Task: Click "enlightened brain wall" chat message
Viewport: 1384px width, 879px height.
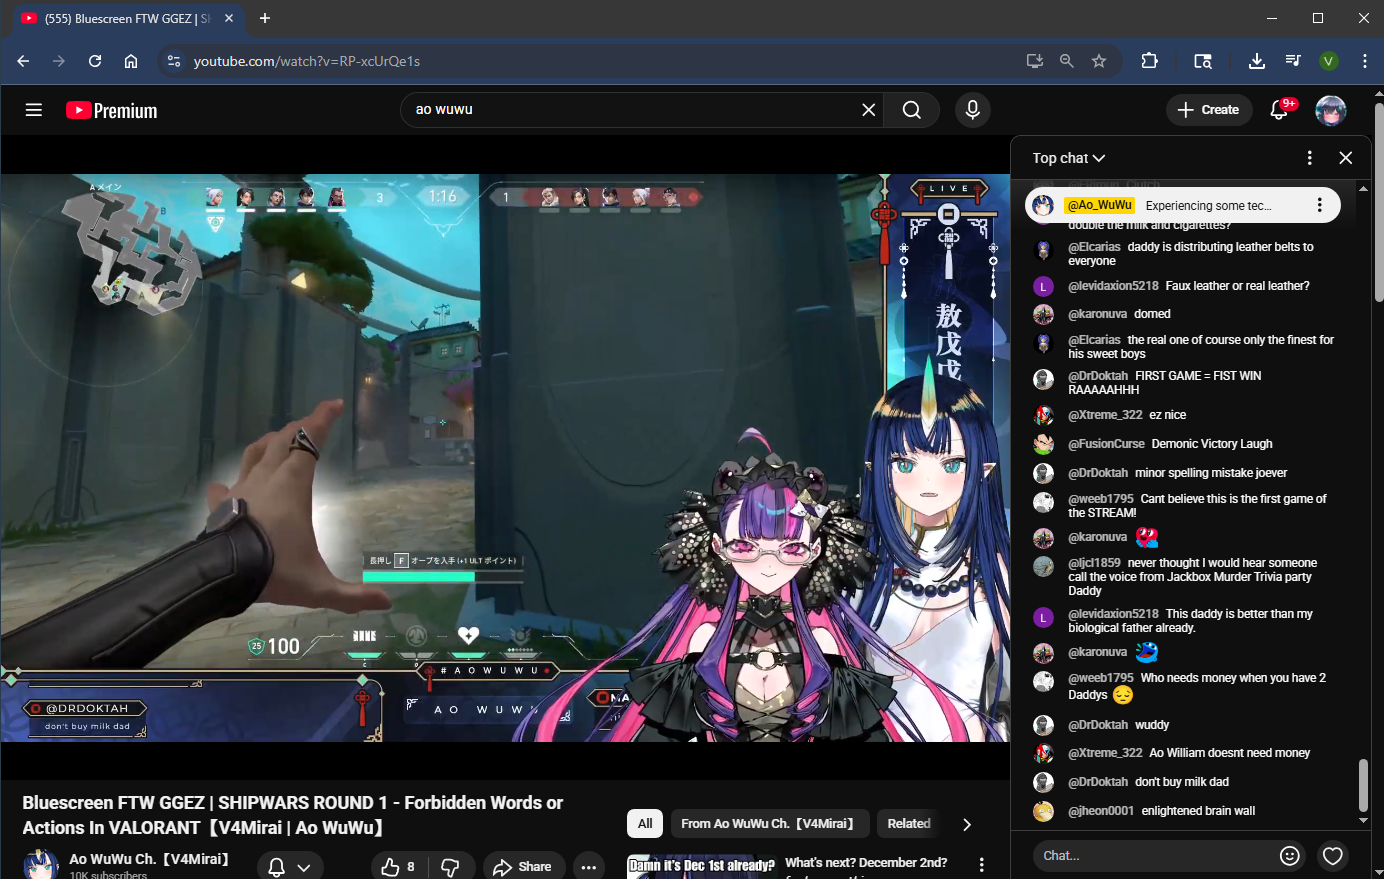Action: (x=1198, y=811)
